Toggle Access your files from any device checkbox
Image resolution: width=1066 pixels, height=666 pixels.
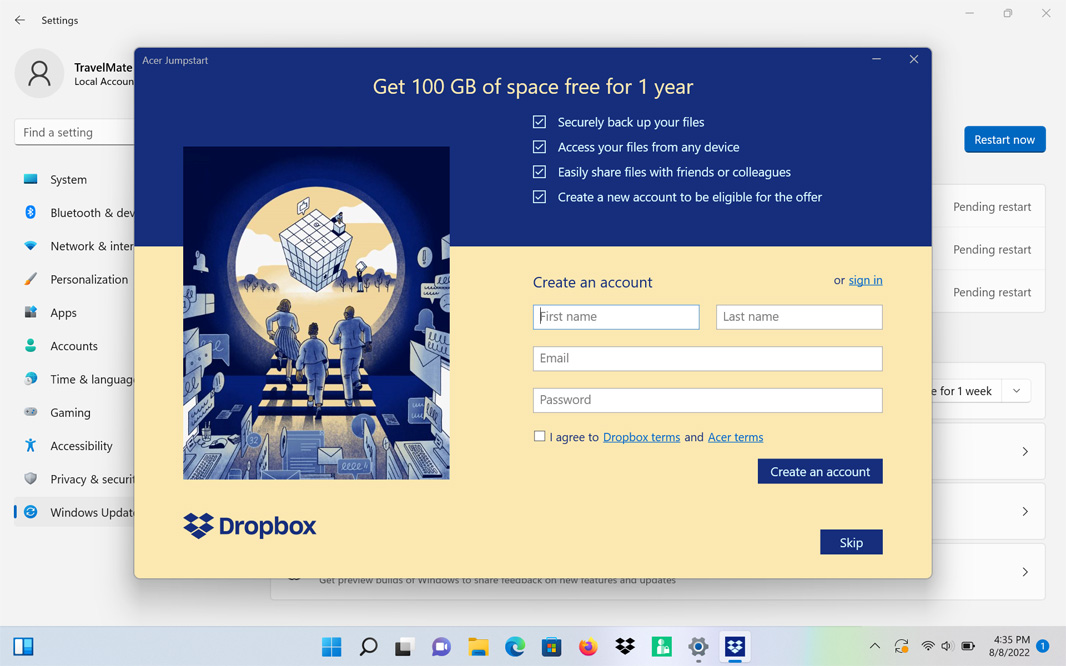(x=539, y=147)
